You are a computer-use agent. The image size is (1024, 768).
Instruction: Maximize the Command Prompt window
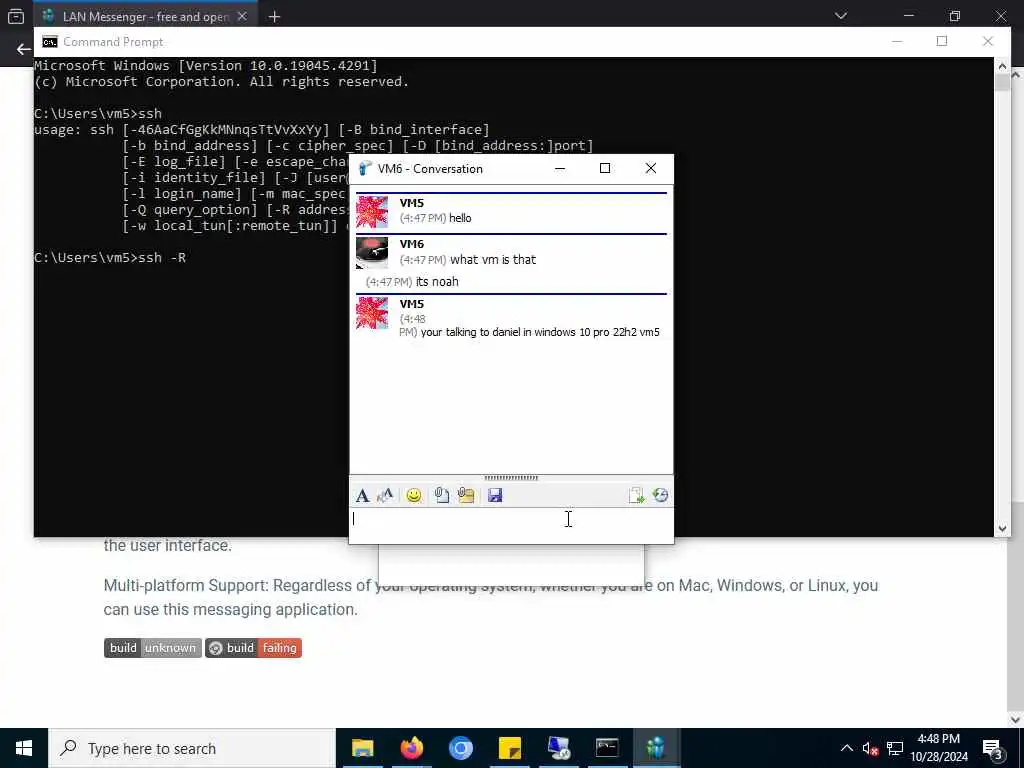pyautogui.click(x=942, y=42)
